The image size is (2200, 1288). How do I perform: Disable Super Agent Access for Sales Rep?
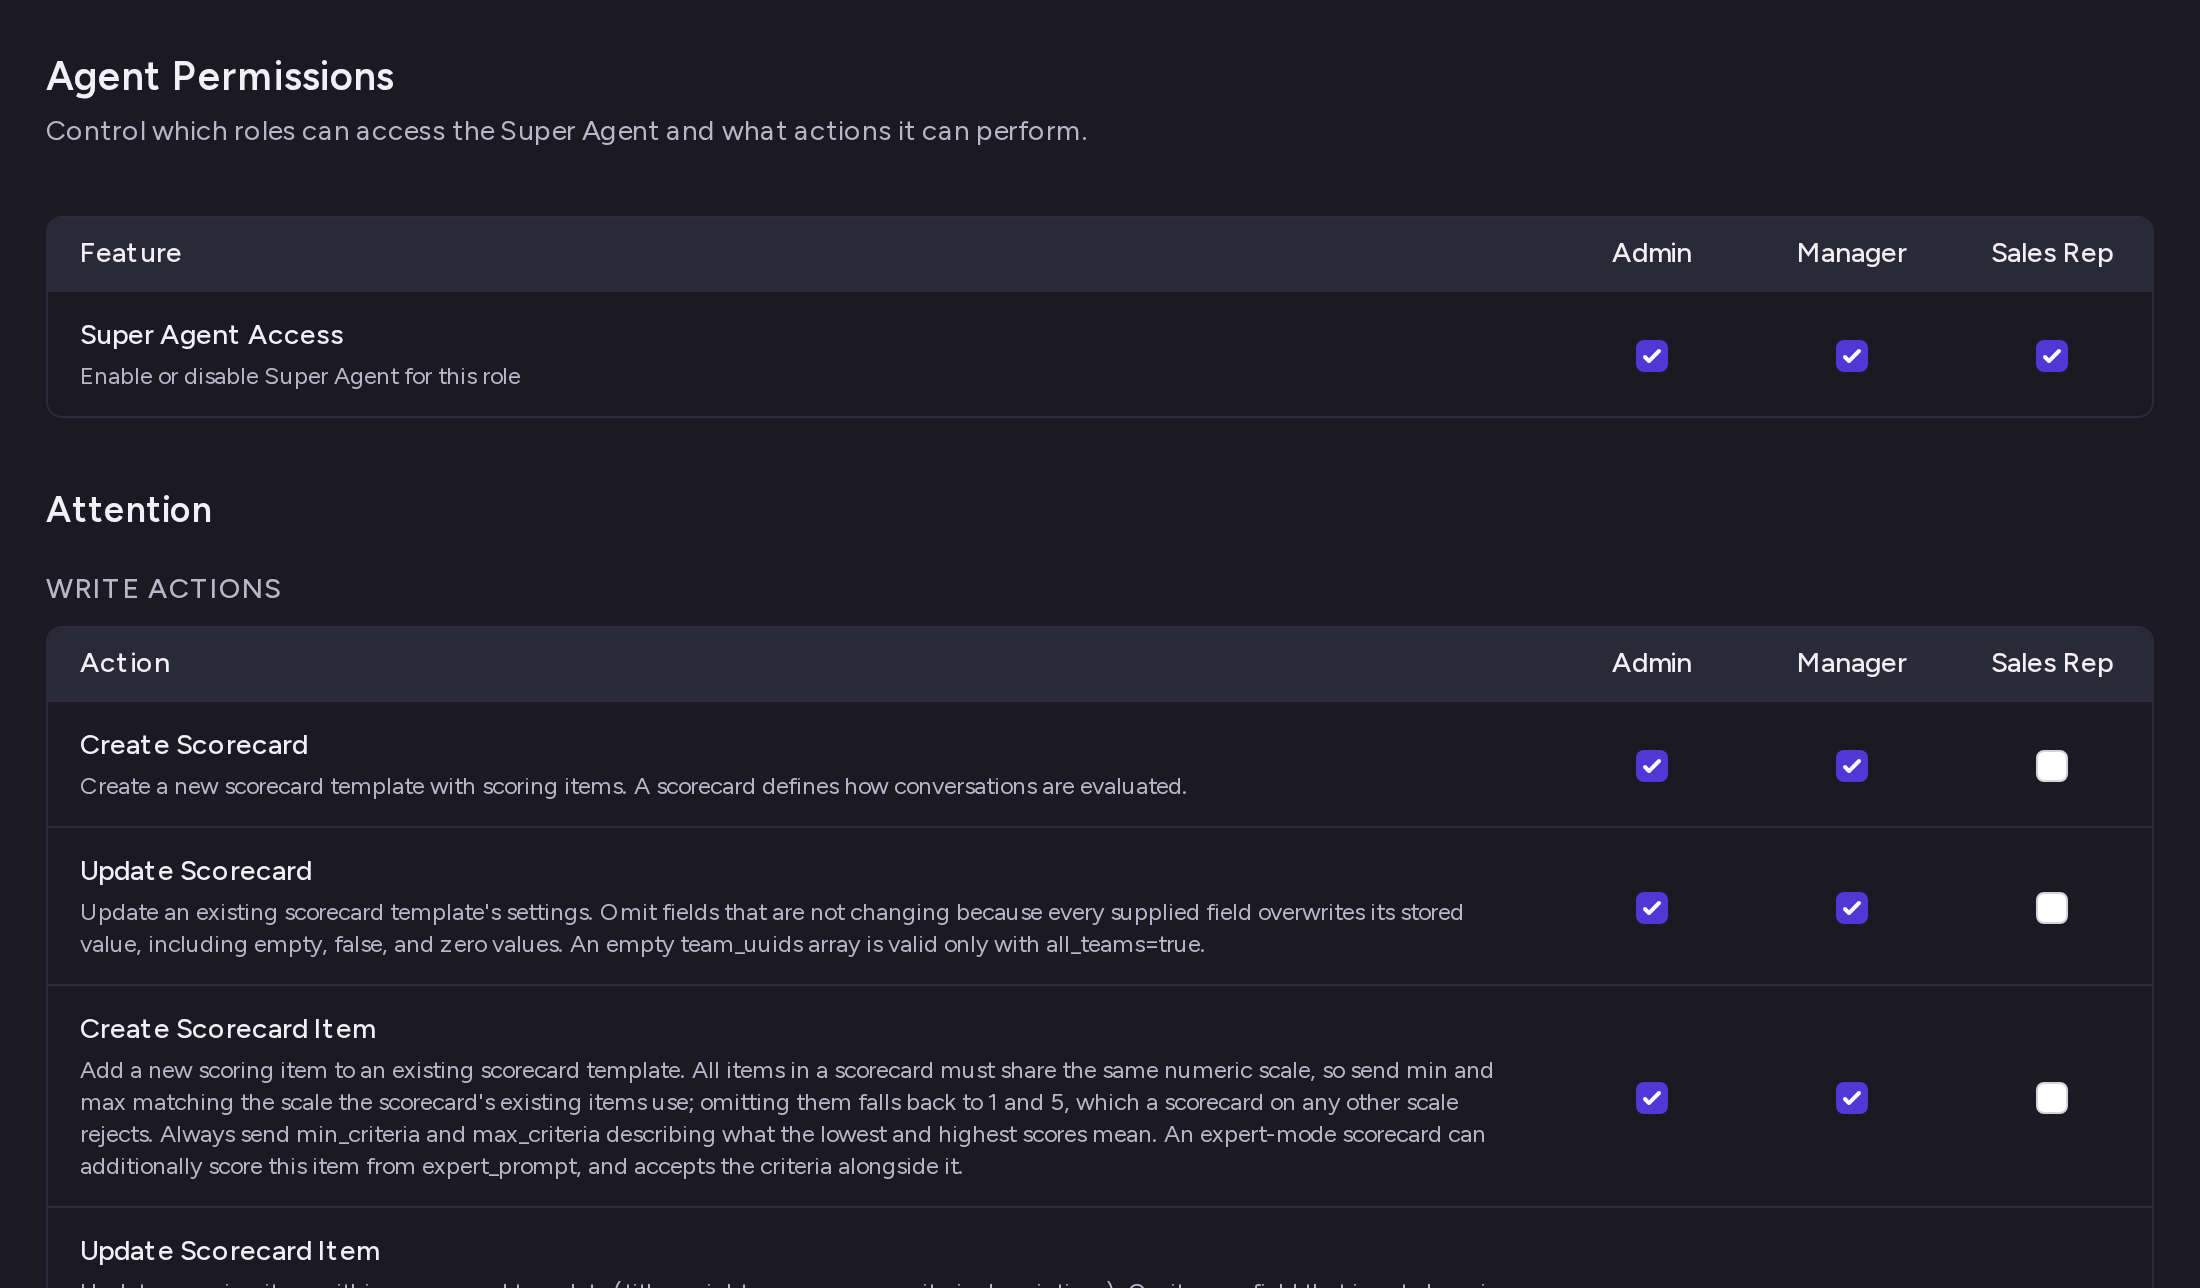pos(2052,356)
